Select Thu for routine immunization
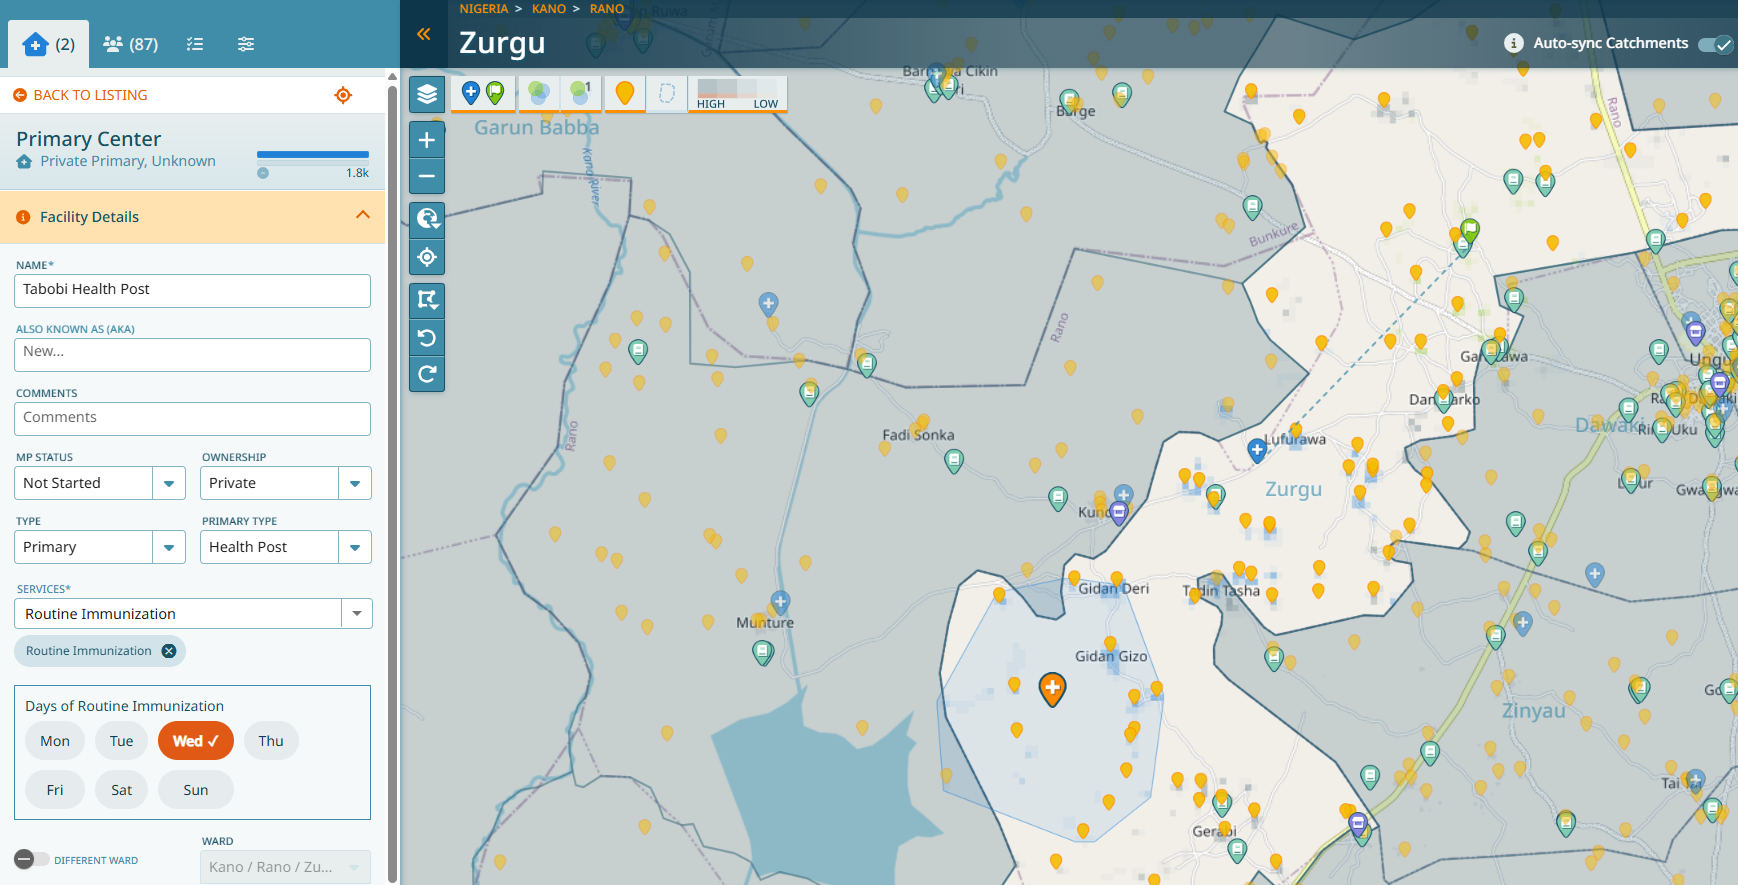Screen dimensions: 1738x885 pos(271,741)
